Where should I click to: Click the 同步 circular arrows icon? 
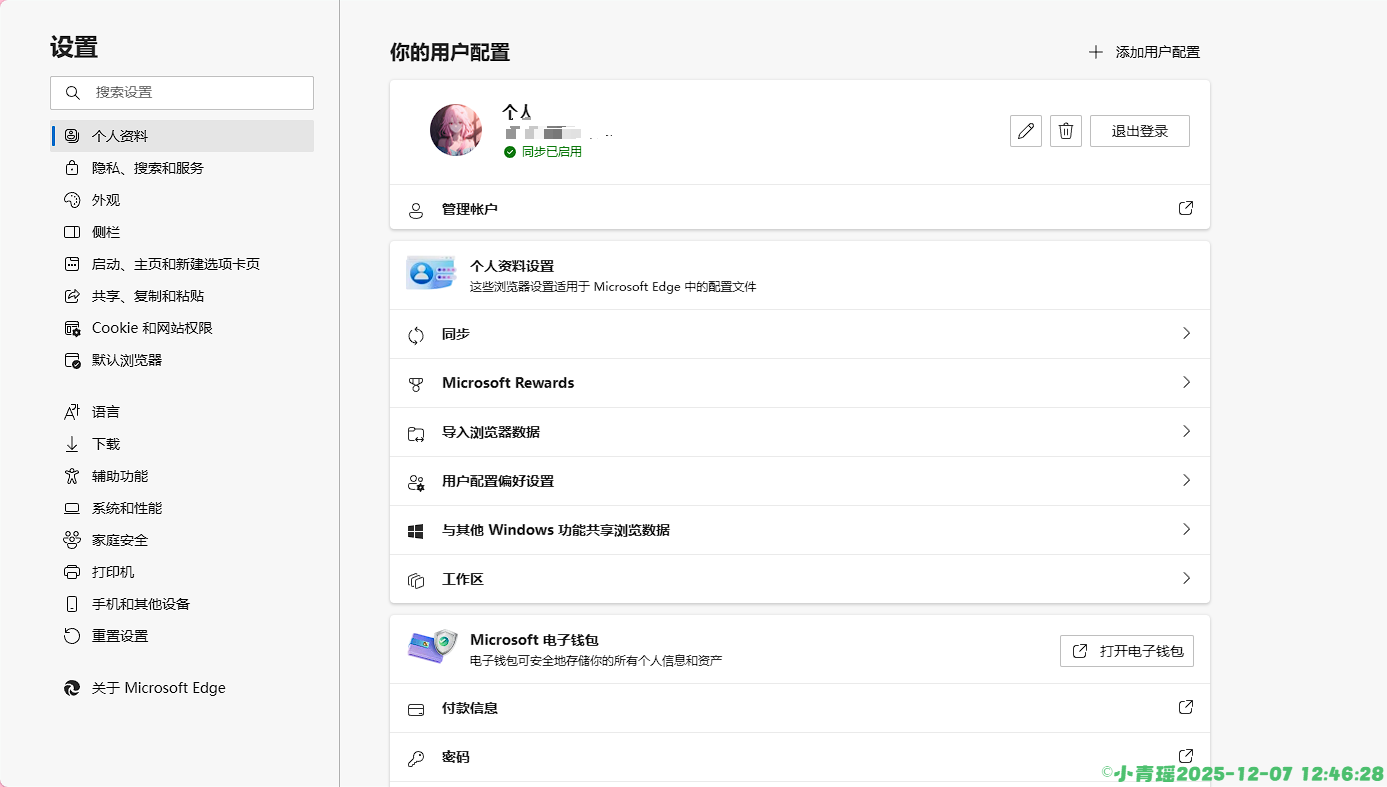click(x=416, y=335)
